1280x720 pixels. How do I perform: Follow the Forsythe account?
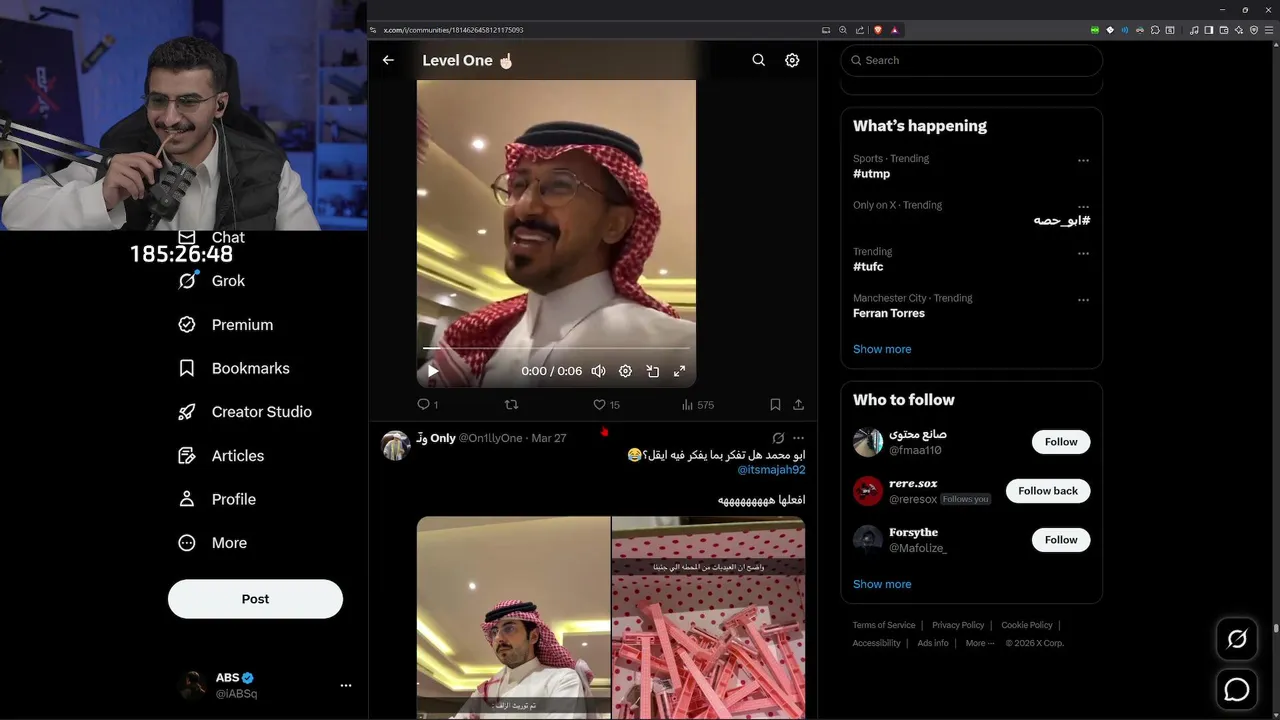coord(1061,540)
